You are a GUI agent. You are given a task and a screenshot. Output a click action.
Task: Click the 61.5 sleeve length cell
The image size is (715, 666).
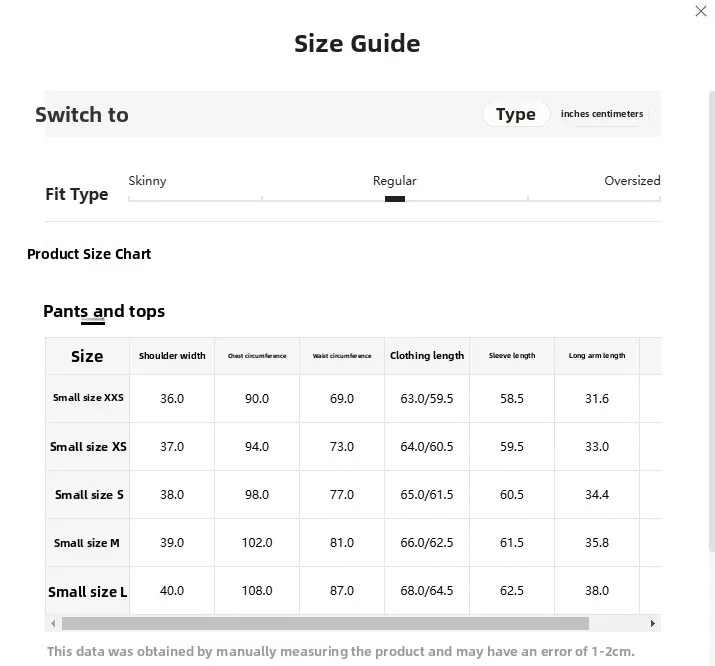pos(512,543)
